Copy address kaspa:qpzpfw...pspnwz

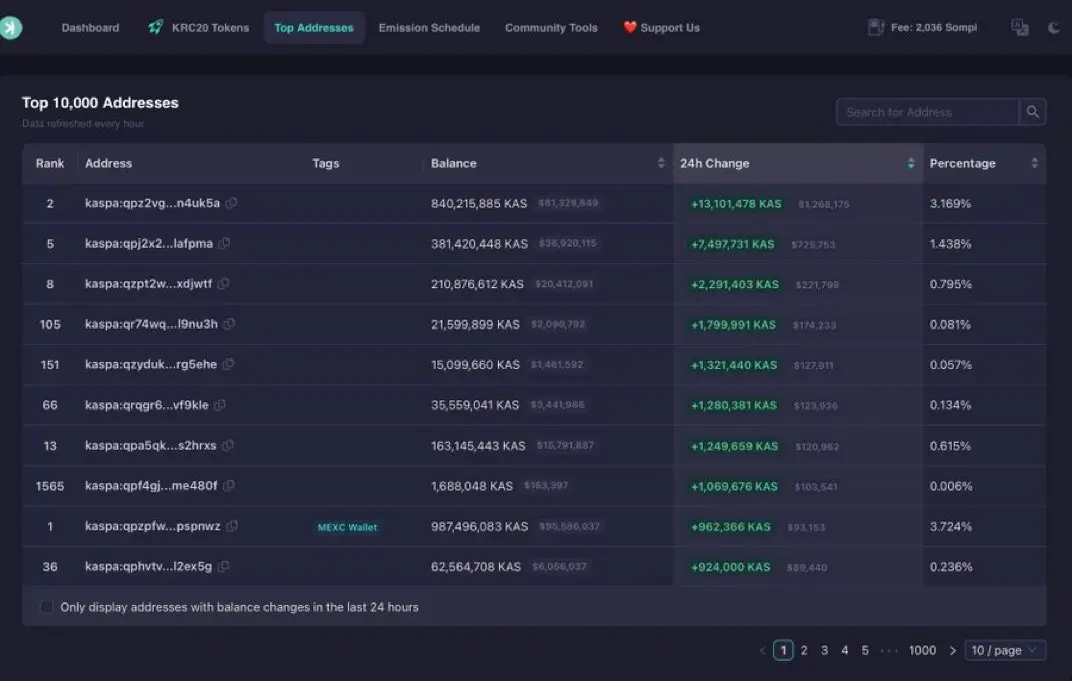click(232, 526)
